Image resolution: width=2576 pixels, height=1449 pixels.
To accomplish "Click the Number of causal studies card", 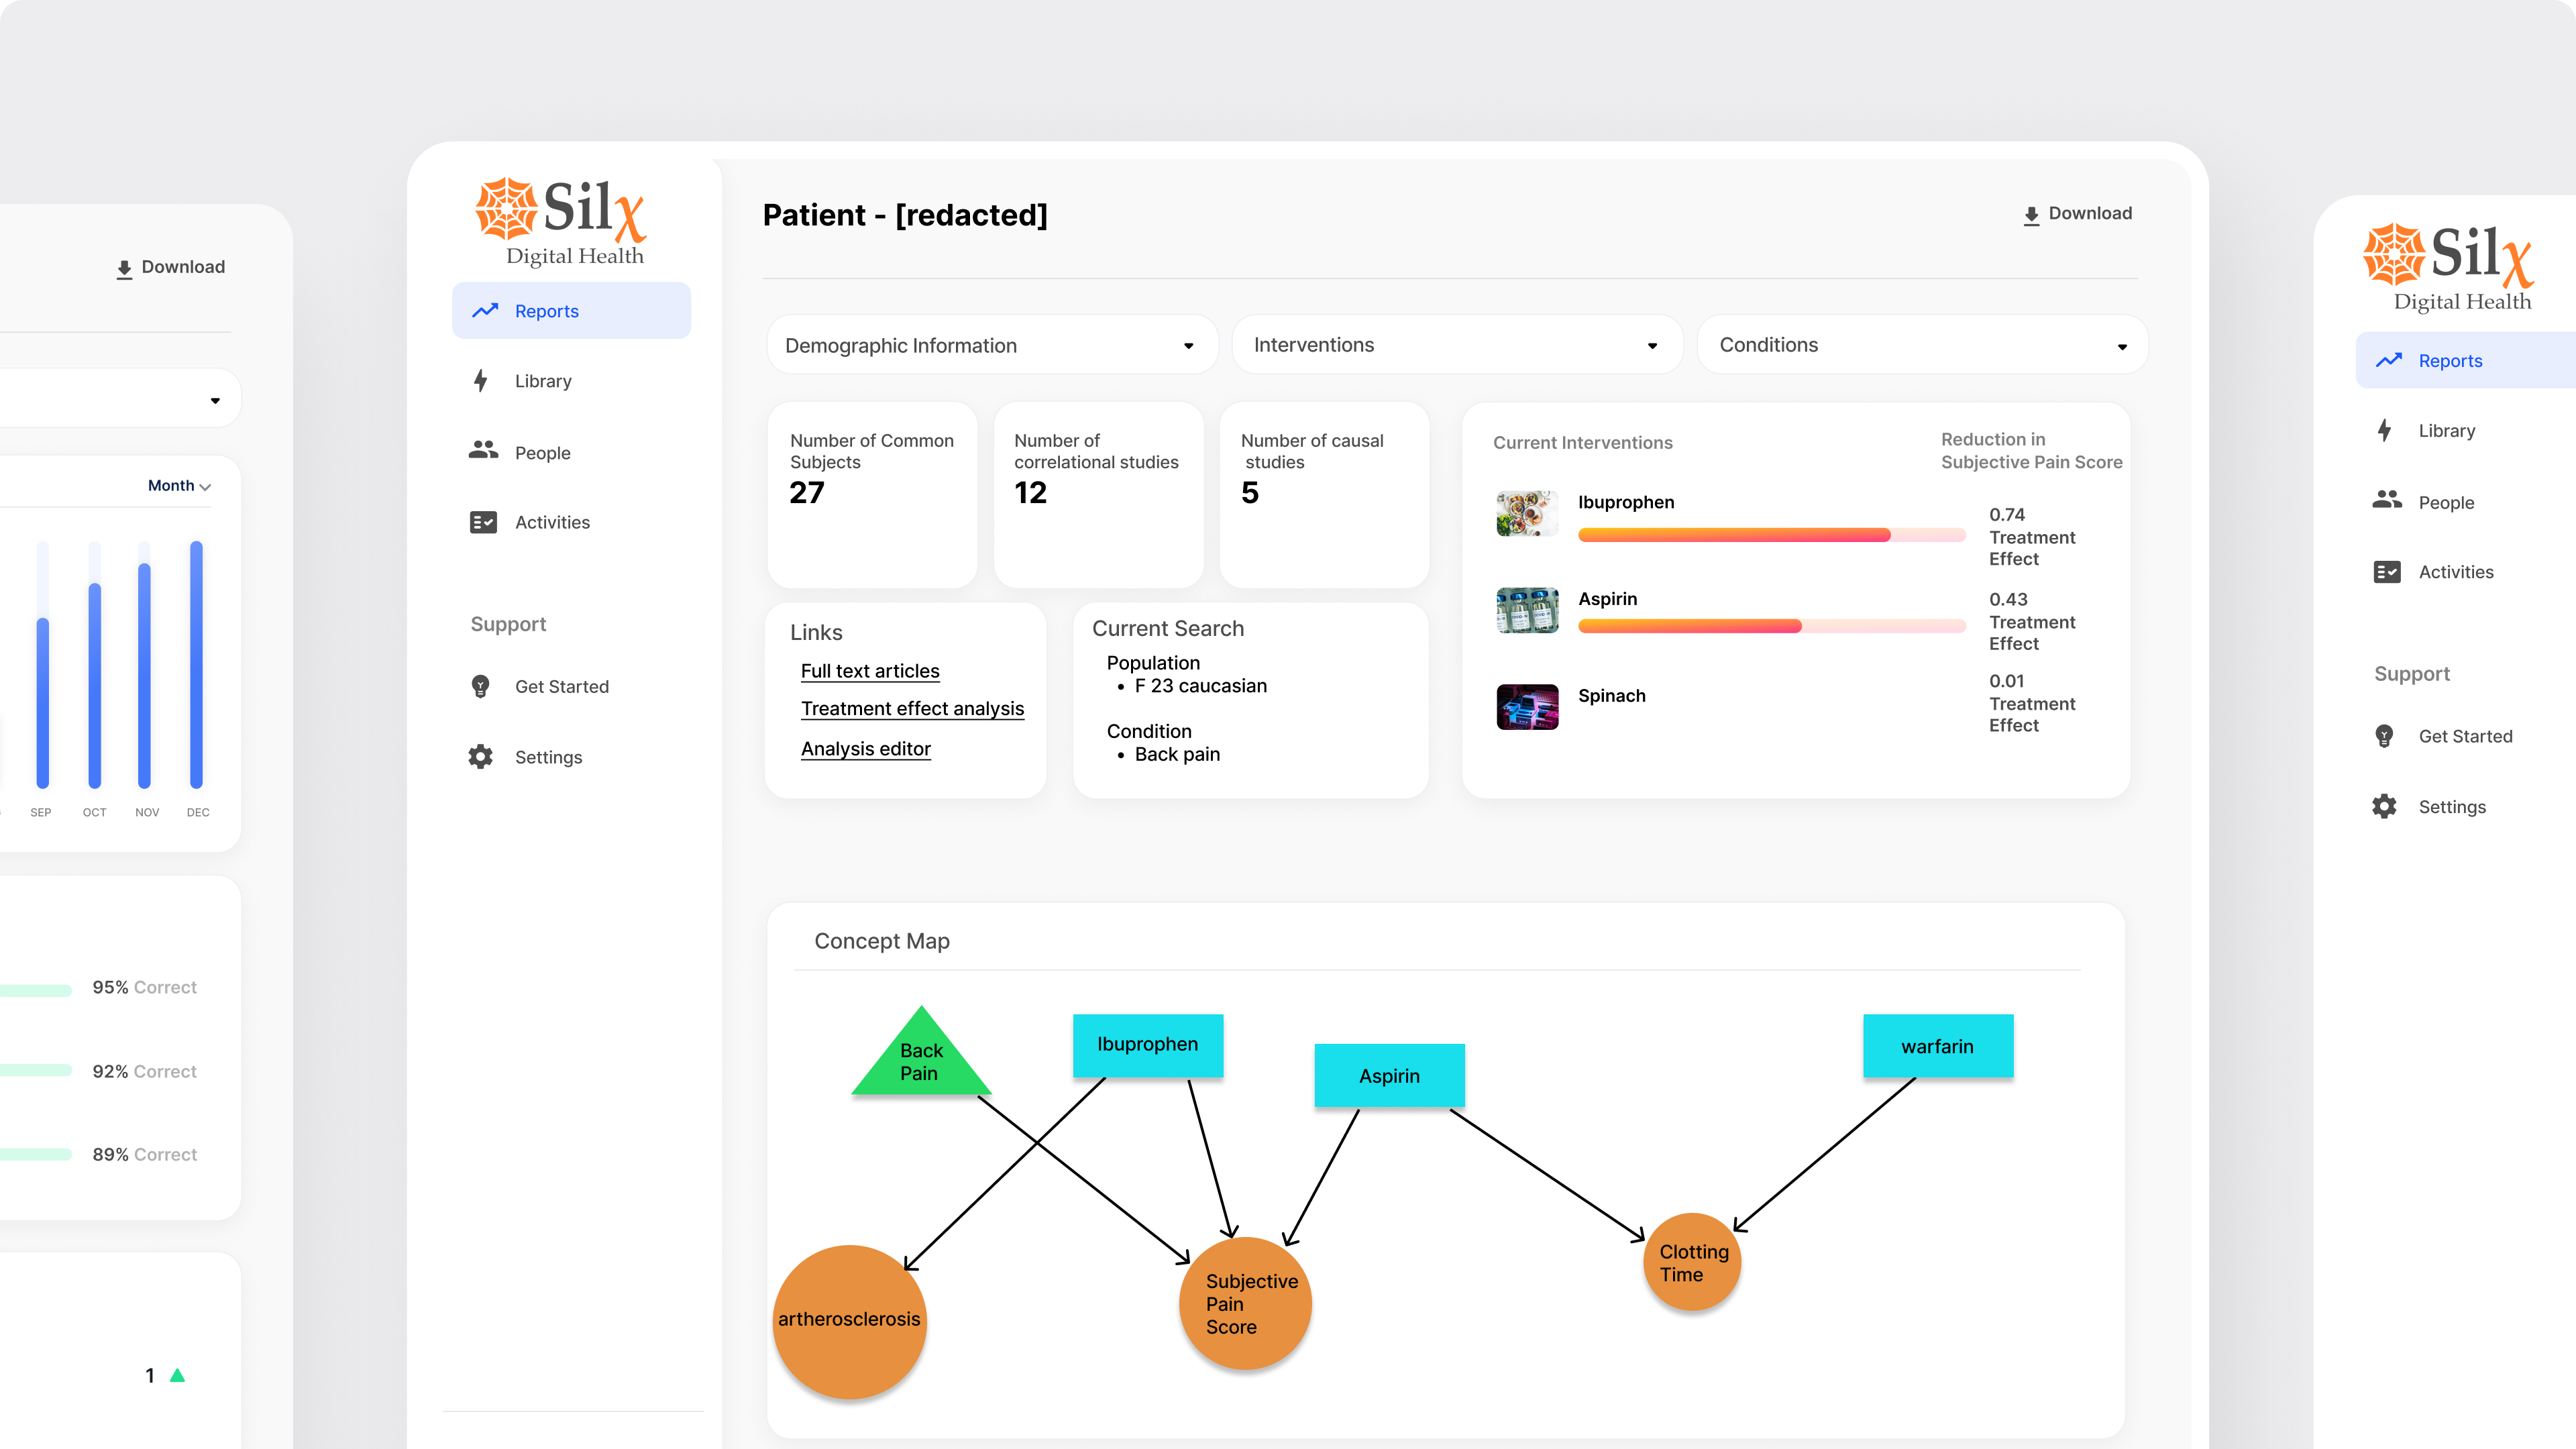I will pos(1324,494).
